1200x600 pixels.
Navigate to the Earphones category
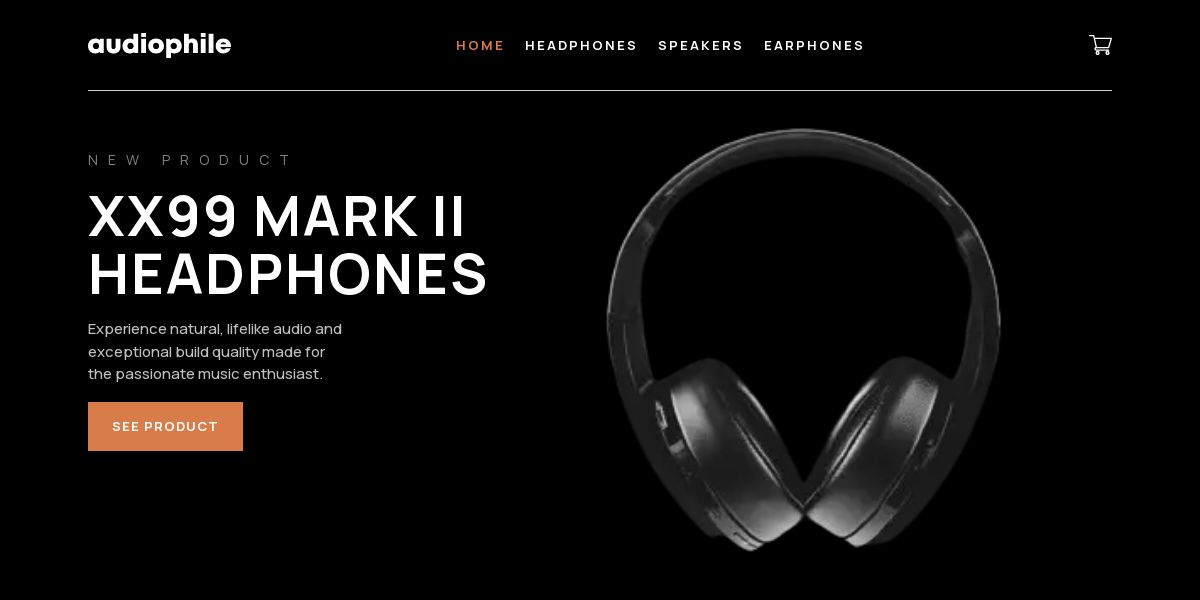814,46
